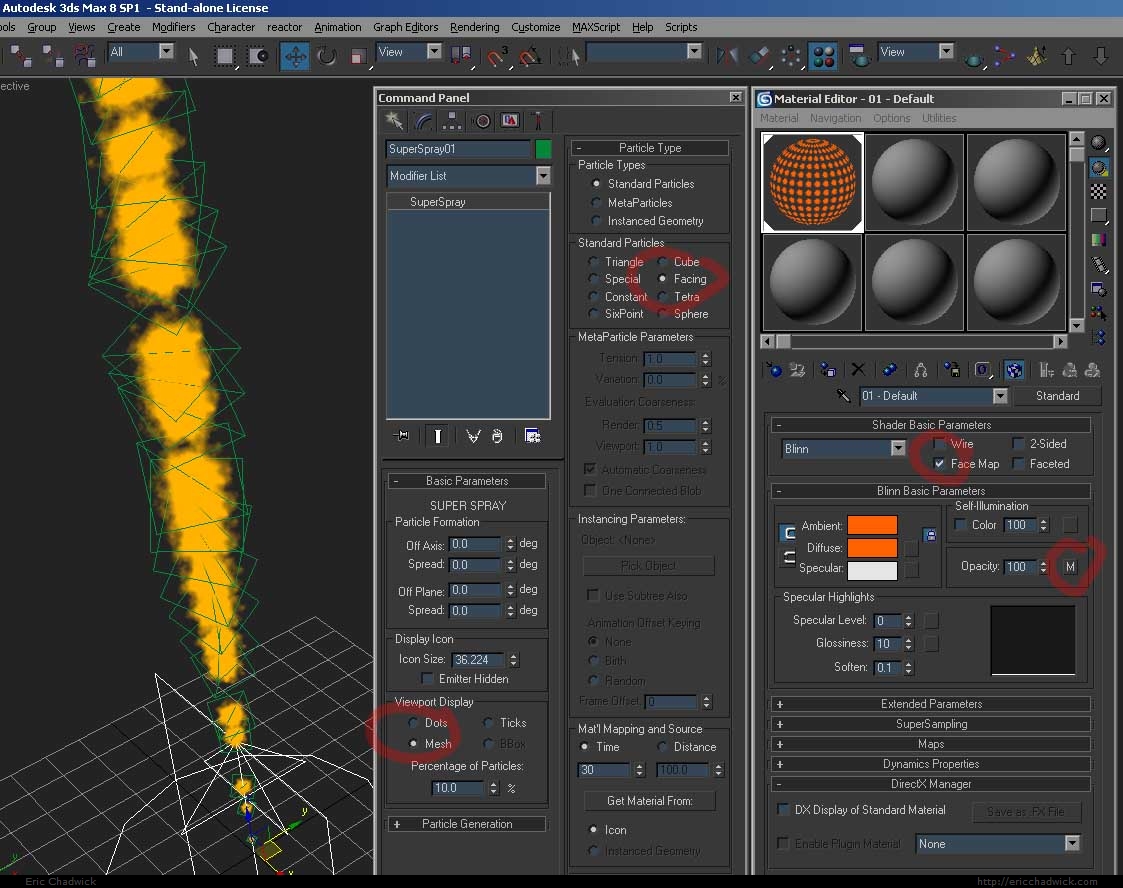This screenshot has width=1123, height=888.
Task: Select the Select and Link tool
Action: [x=21, y=55]
